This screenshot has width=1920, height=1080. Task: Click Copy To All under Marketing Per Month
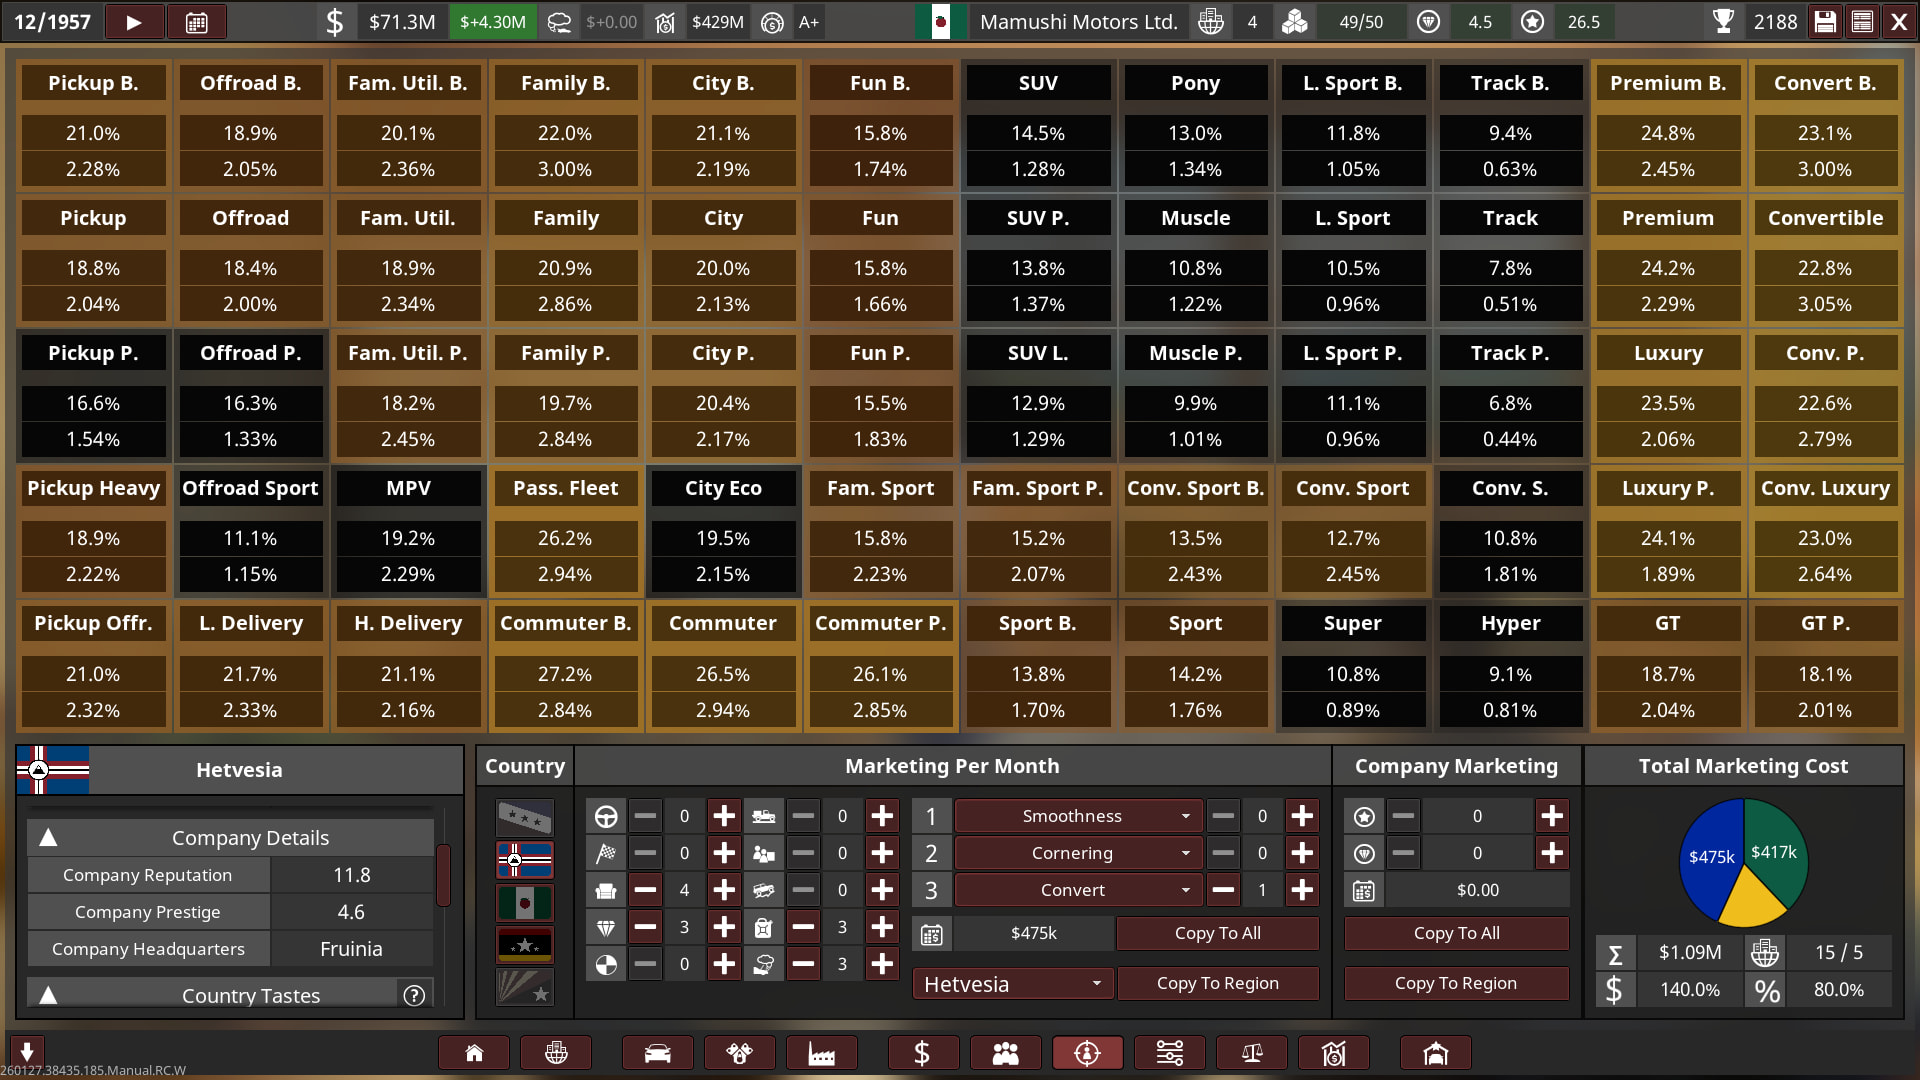tap(1217, 933)
